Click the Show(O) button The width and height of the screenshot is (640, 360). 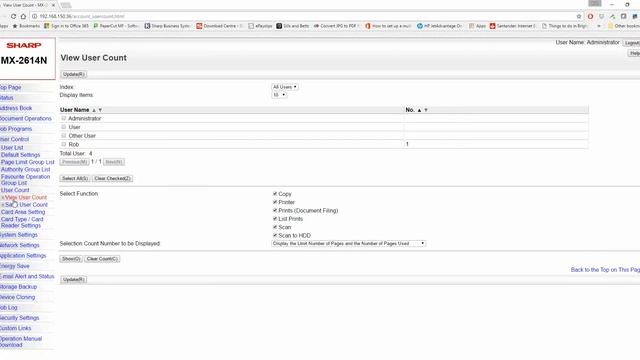[x=71, y=259]
